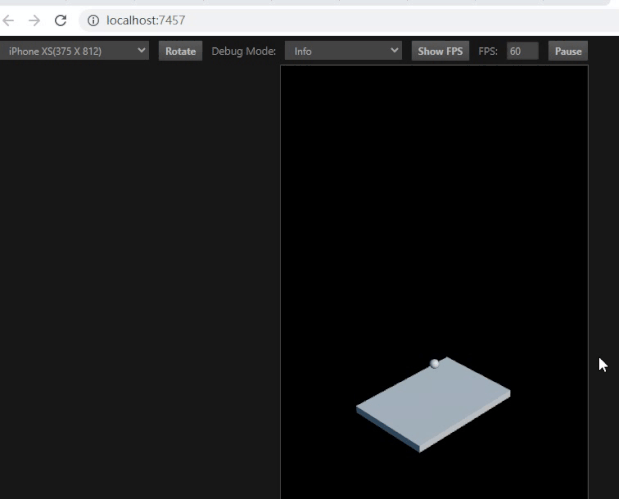Open the Debug Mode Info dropdown
Viewport: 619px width, 499px height.
point(343,51)
